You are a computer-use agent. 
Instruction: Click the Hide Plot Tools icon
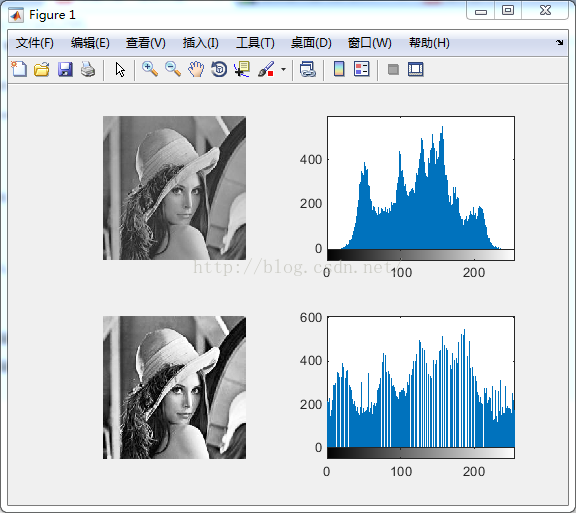pyautogui.click(x=393, y=69)
